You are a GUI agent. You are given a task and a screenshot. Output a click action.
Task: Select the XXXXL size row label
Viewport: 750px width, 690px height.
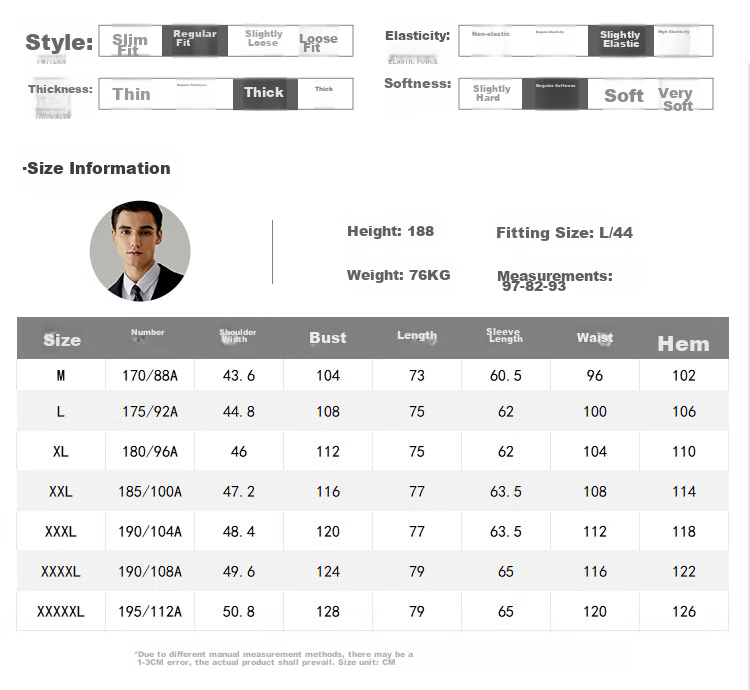[61, 572]
